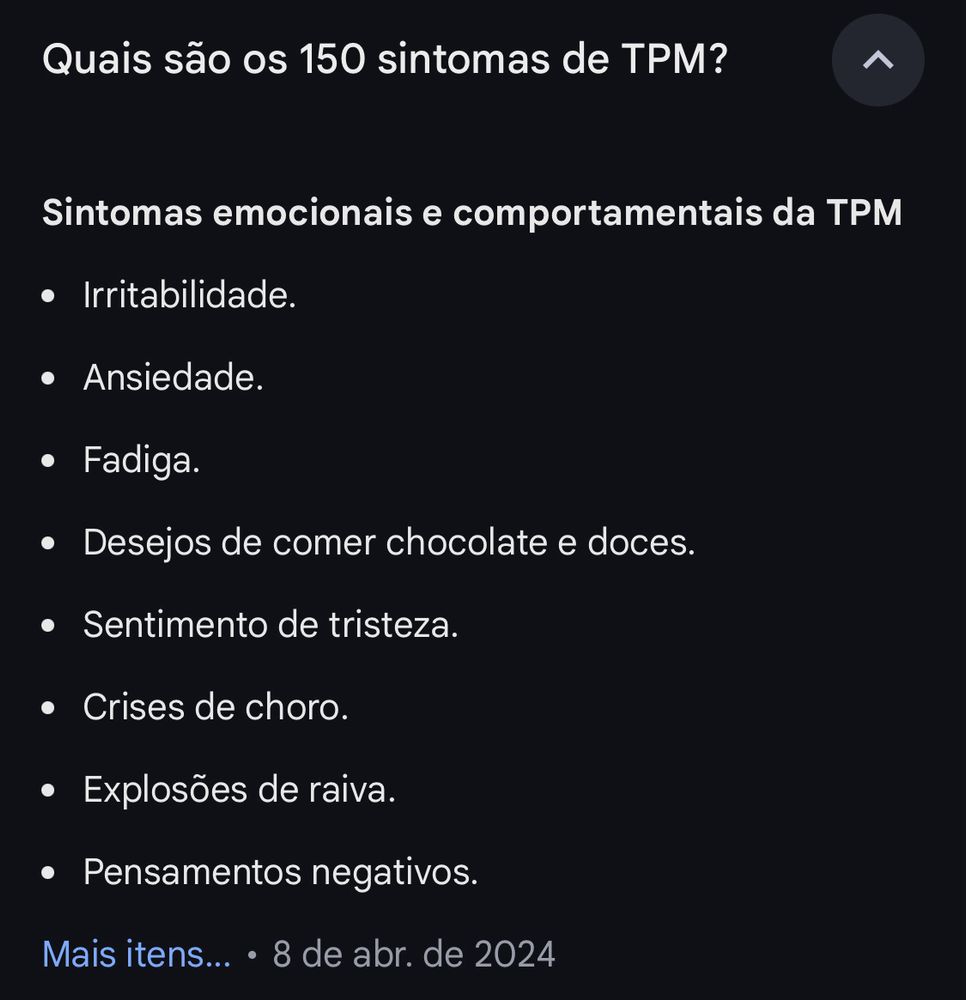The height and width of the screenshot is (1000, 966).
Task: Click the 'Crises de choro.' item
Action: [x=216, y=707]
